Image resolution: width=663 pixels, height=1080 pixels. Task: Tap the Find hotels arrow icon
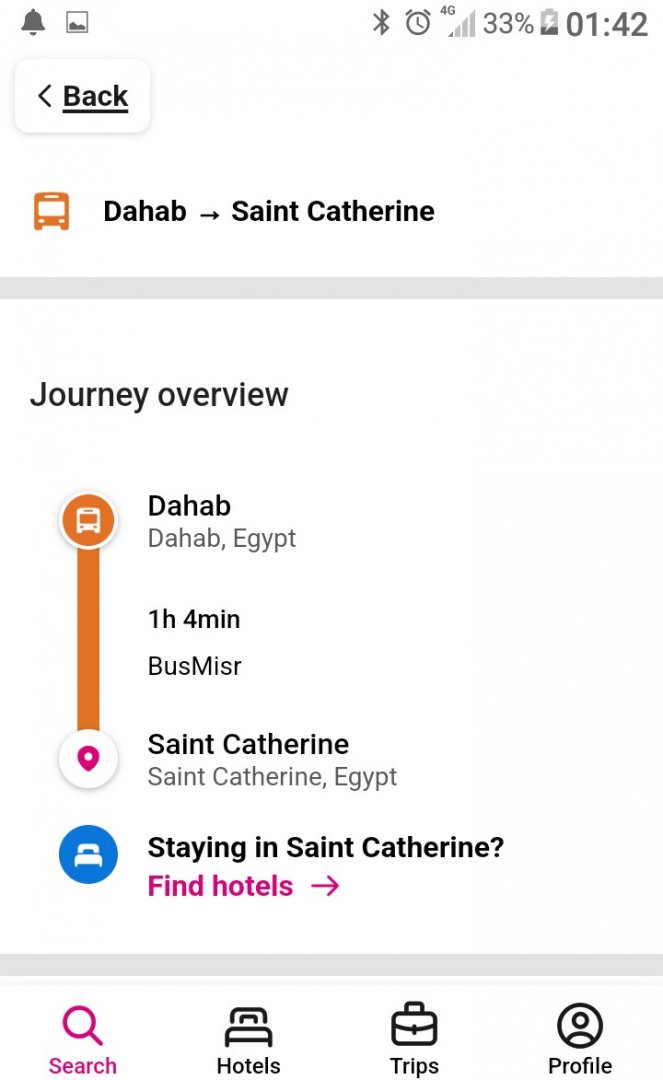(x=325, y=886)
